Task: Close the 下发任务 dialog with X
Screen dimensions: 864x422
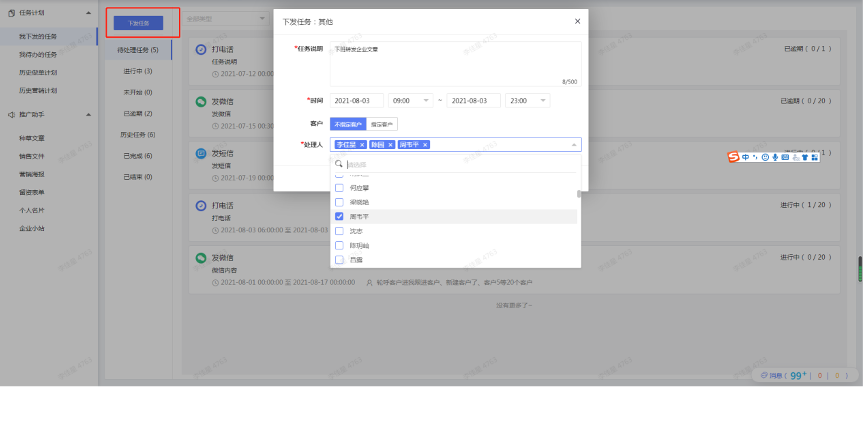Action: click(577, 21)
